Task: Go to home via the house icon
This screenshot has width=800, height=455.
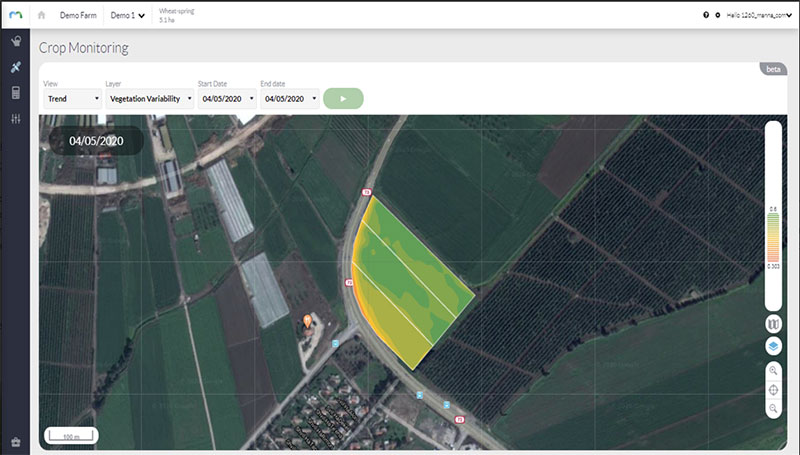Action: coord(41,16)
